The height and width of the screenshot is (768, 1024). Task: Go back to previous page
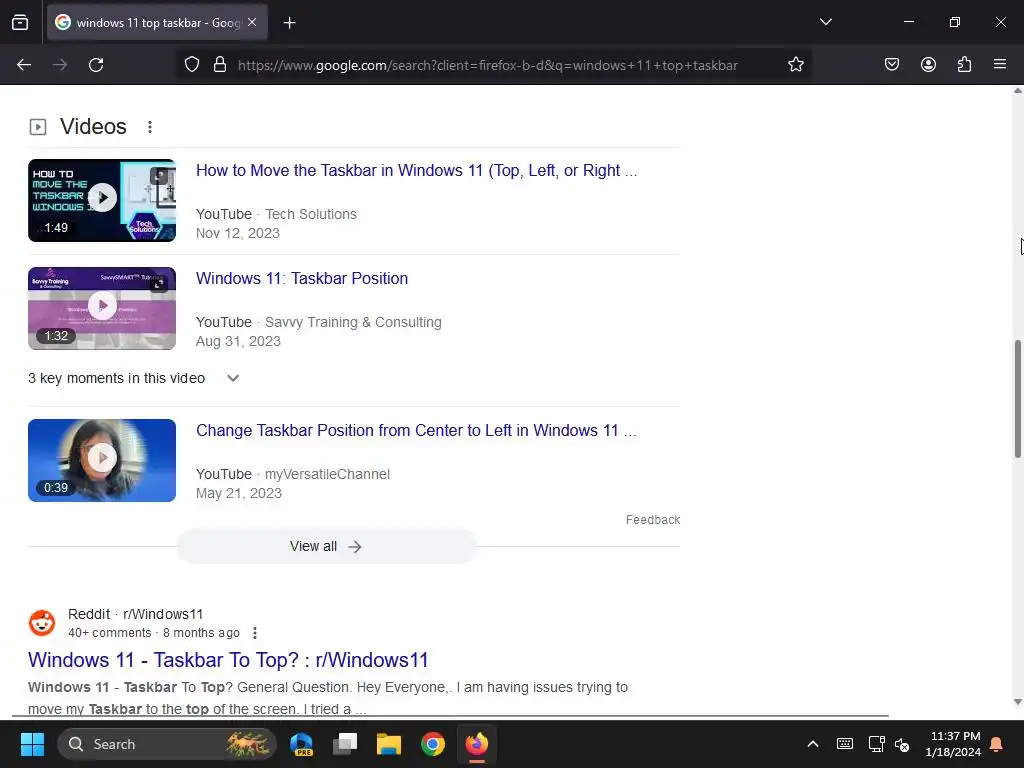coord(24,65)
